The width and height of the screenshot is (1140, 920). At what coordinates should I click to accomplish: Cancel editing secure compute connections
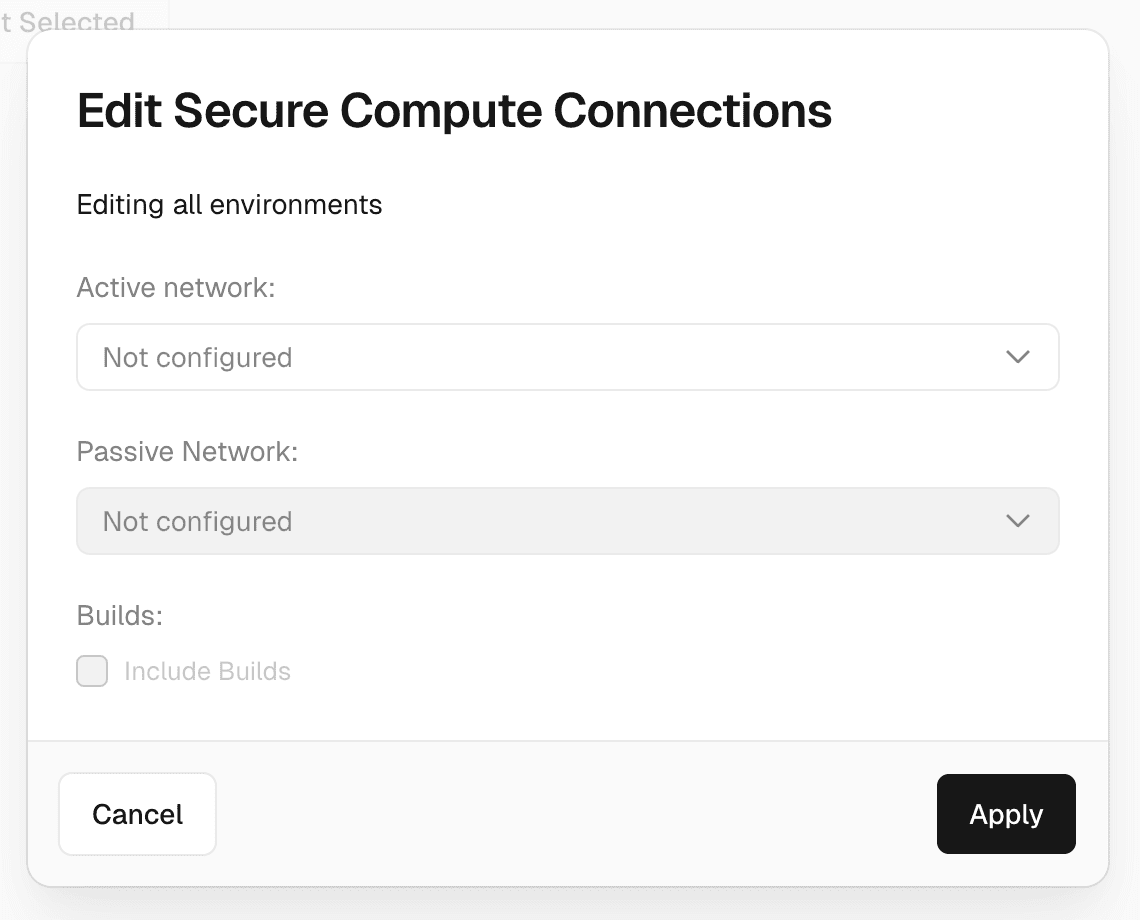click(x=137, y=814)
